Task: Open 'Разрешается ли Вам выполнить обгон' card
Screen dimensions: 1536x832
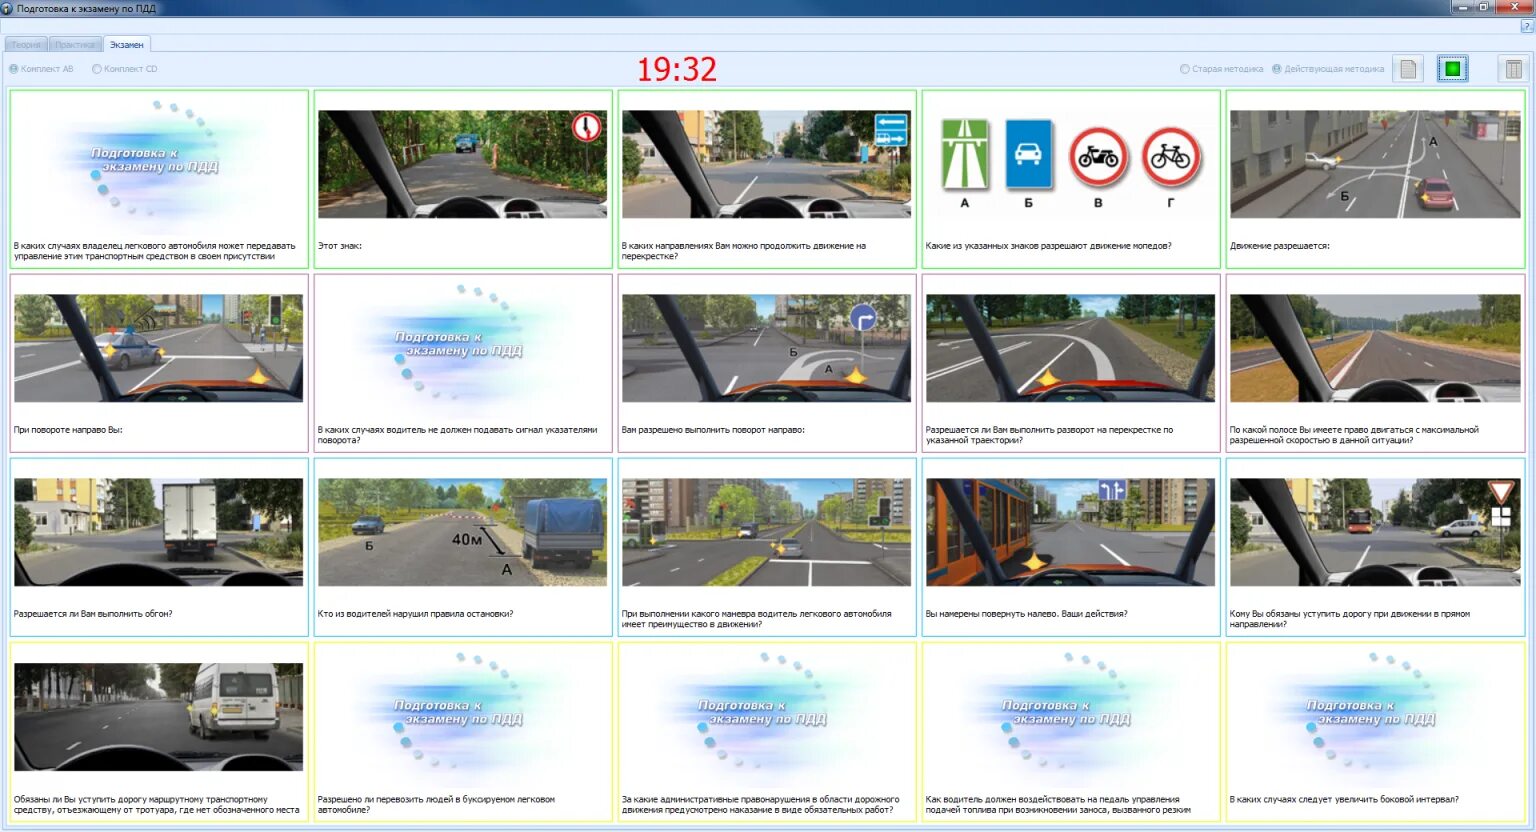Action: (x=159, y=547)
